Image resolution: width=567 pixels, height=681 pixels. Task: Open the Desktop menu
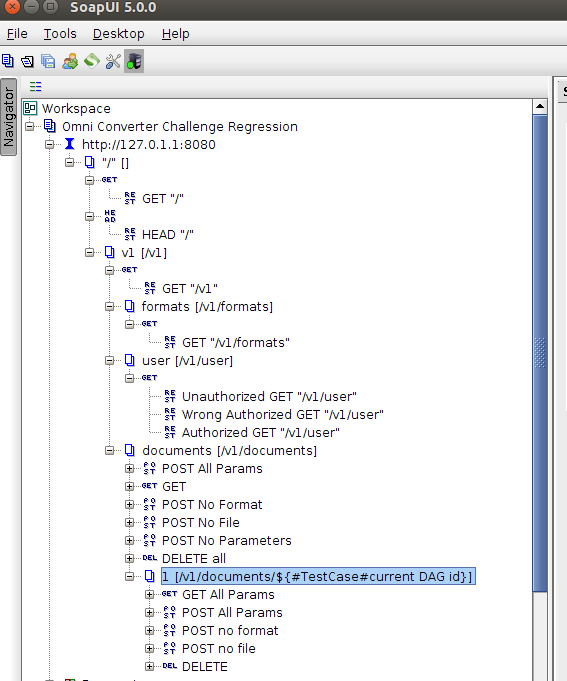[x=119, y=34]
